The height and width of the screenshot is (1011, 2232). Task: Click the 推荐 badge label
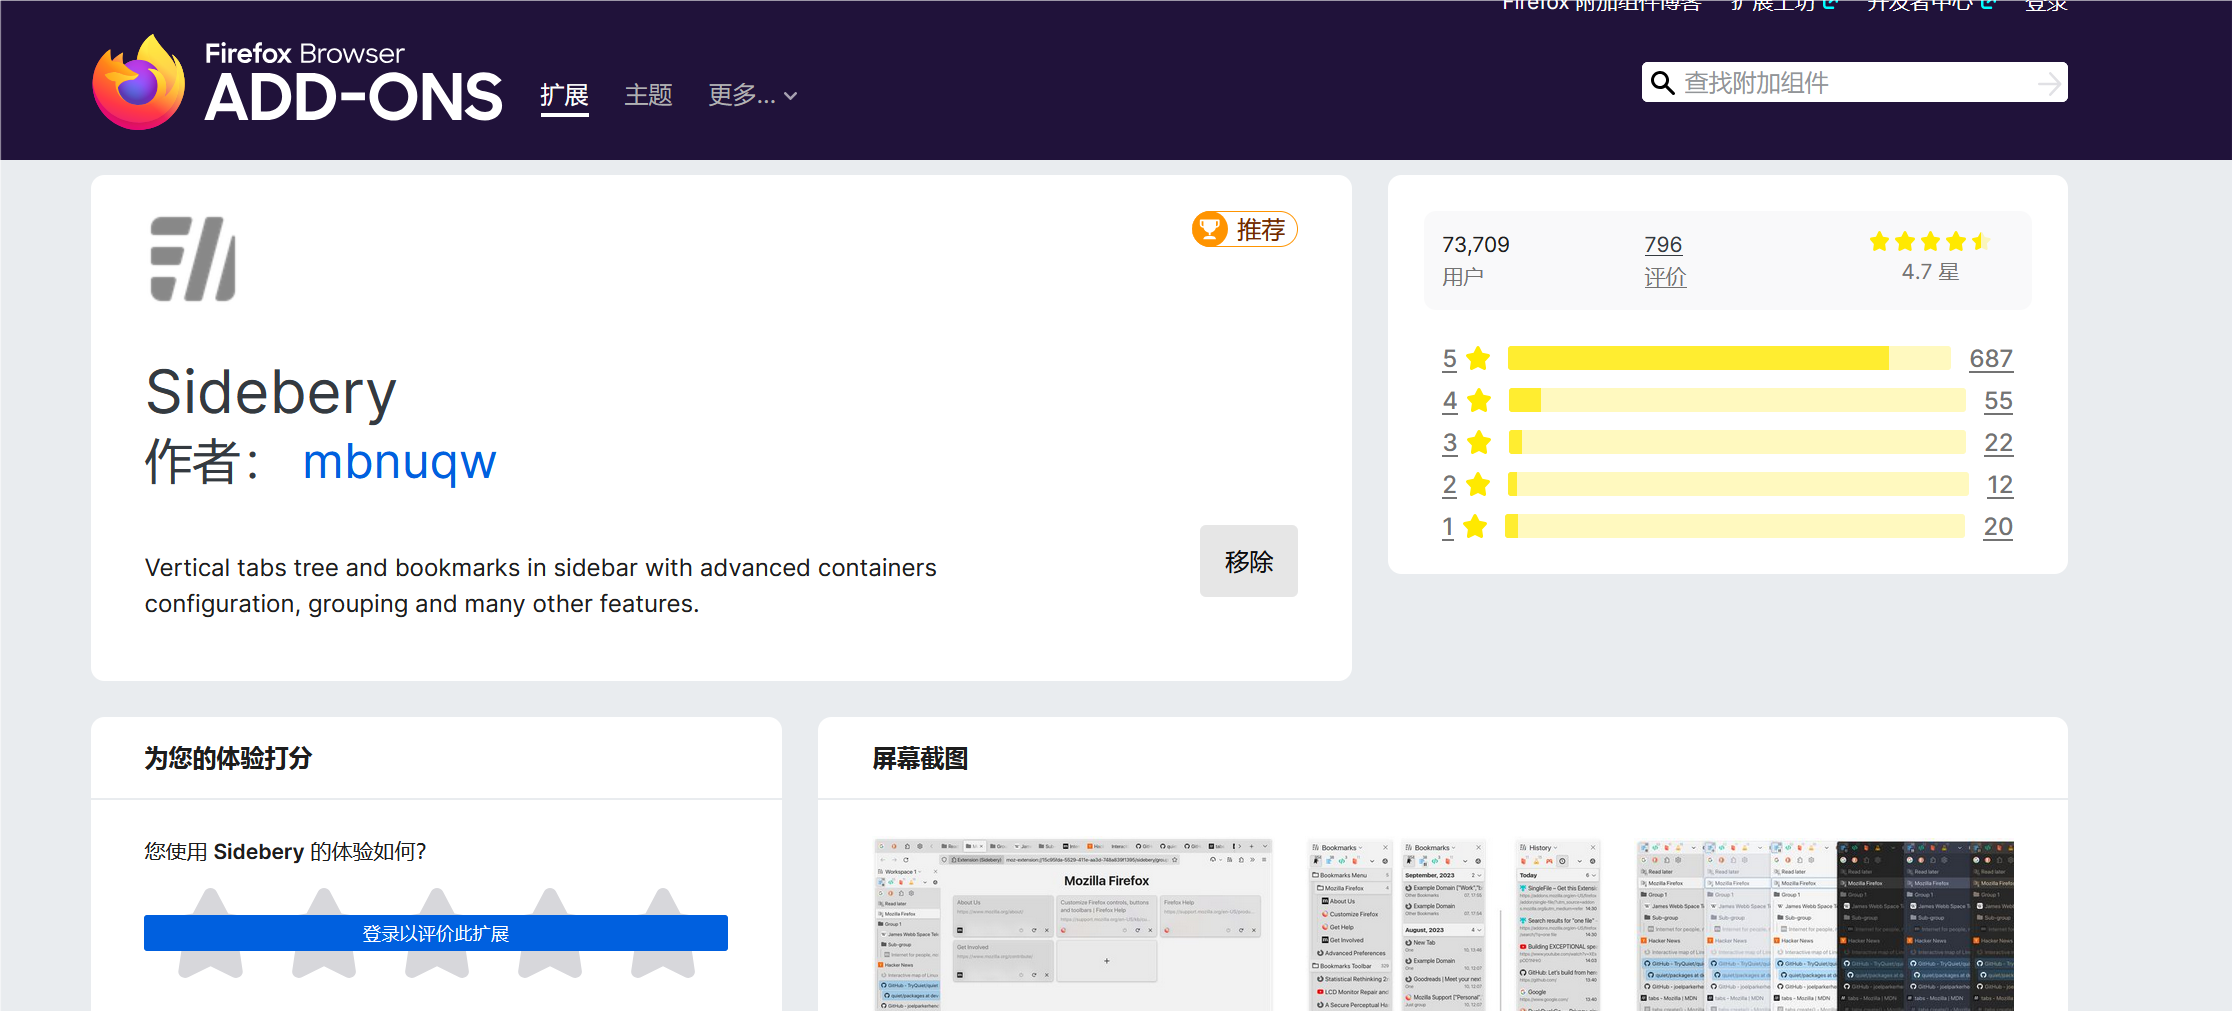(x=1261, y=230)
